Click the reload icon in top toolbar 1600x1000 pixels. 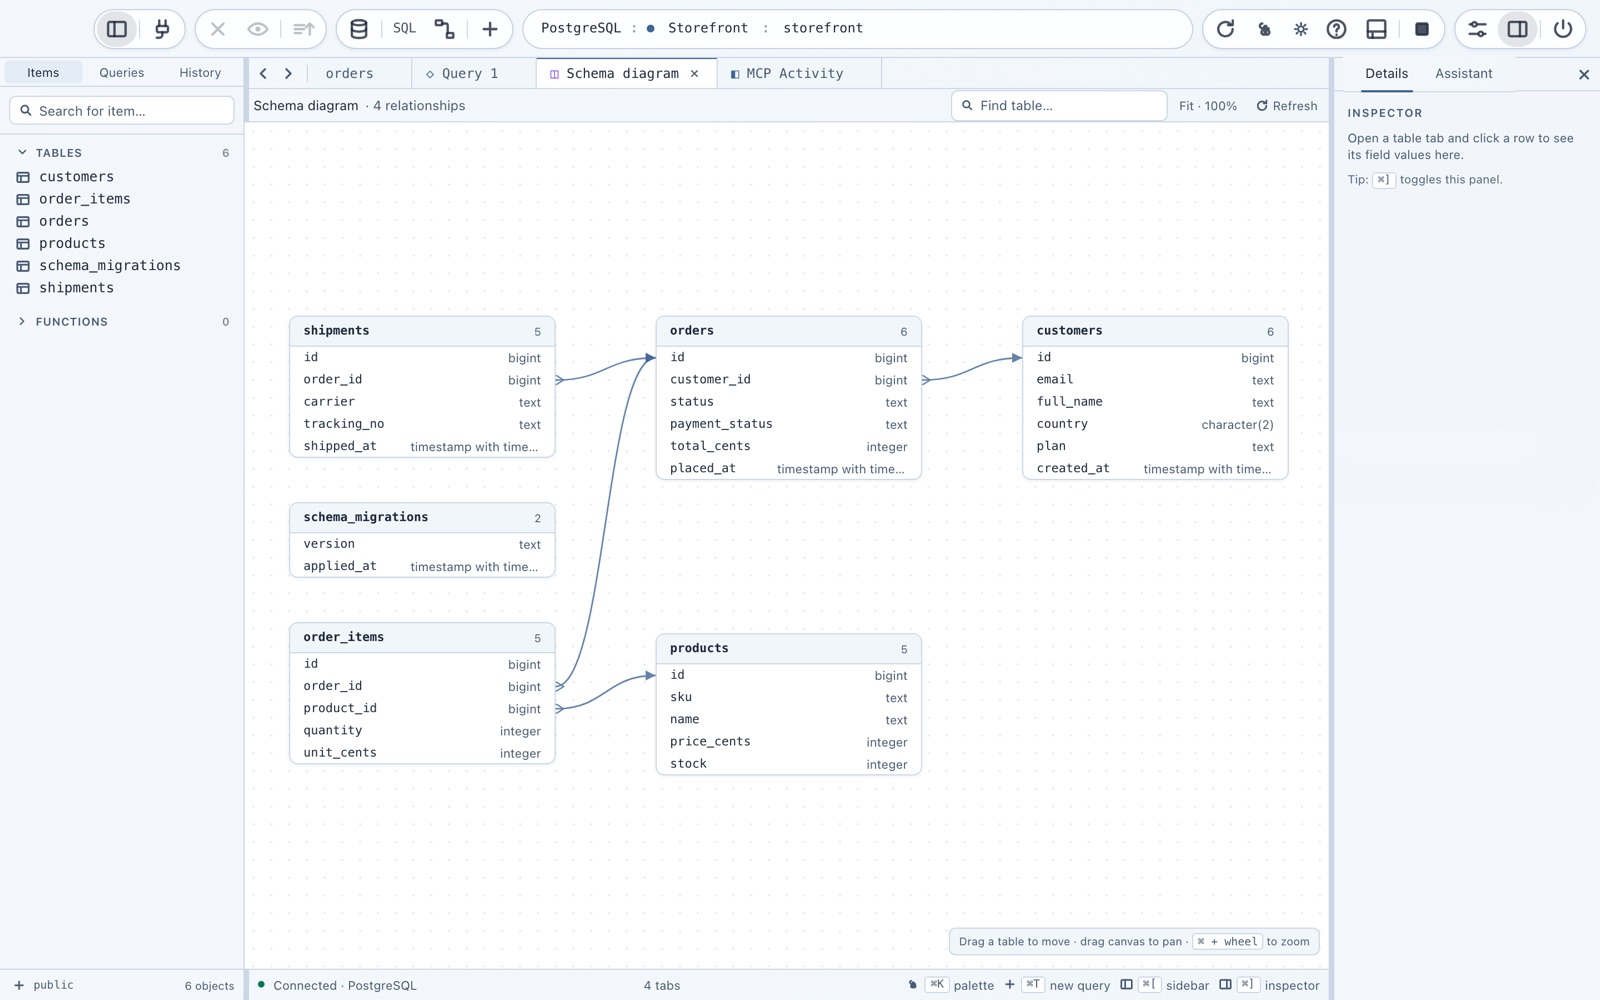(1225, 29)
